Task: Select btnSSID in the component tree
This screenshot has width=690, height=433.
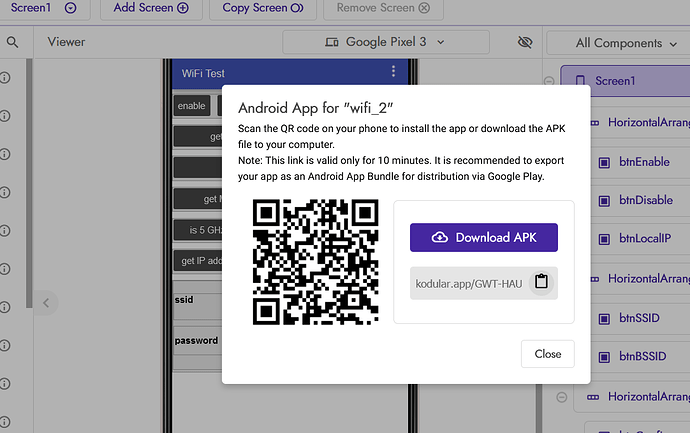Action: [x=639, y=318]
